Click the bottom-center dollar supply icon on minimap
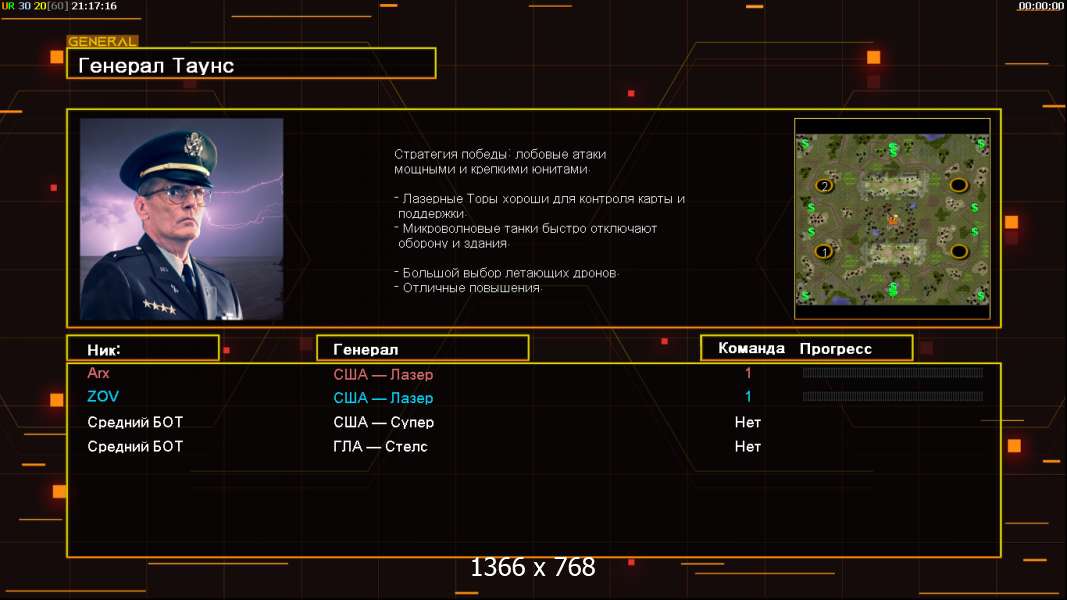1067x600 pixels. 893,289
